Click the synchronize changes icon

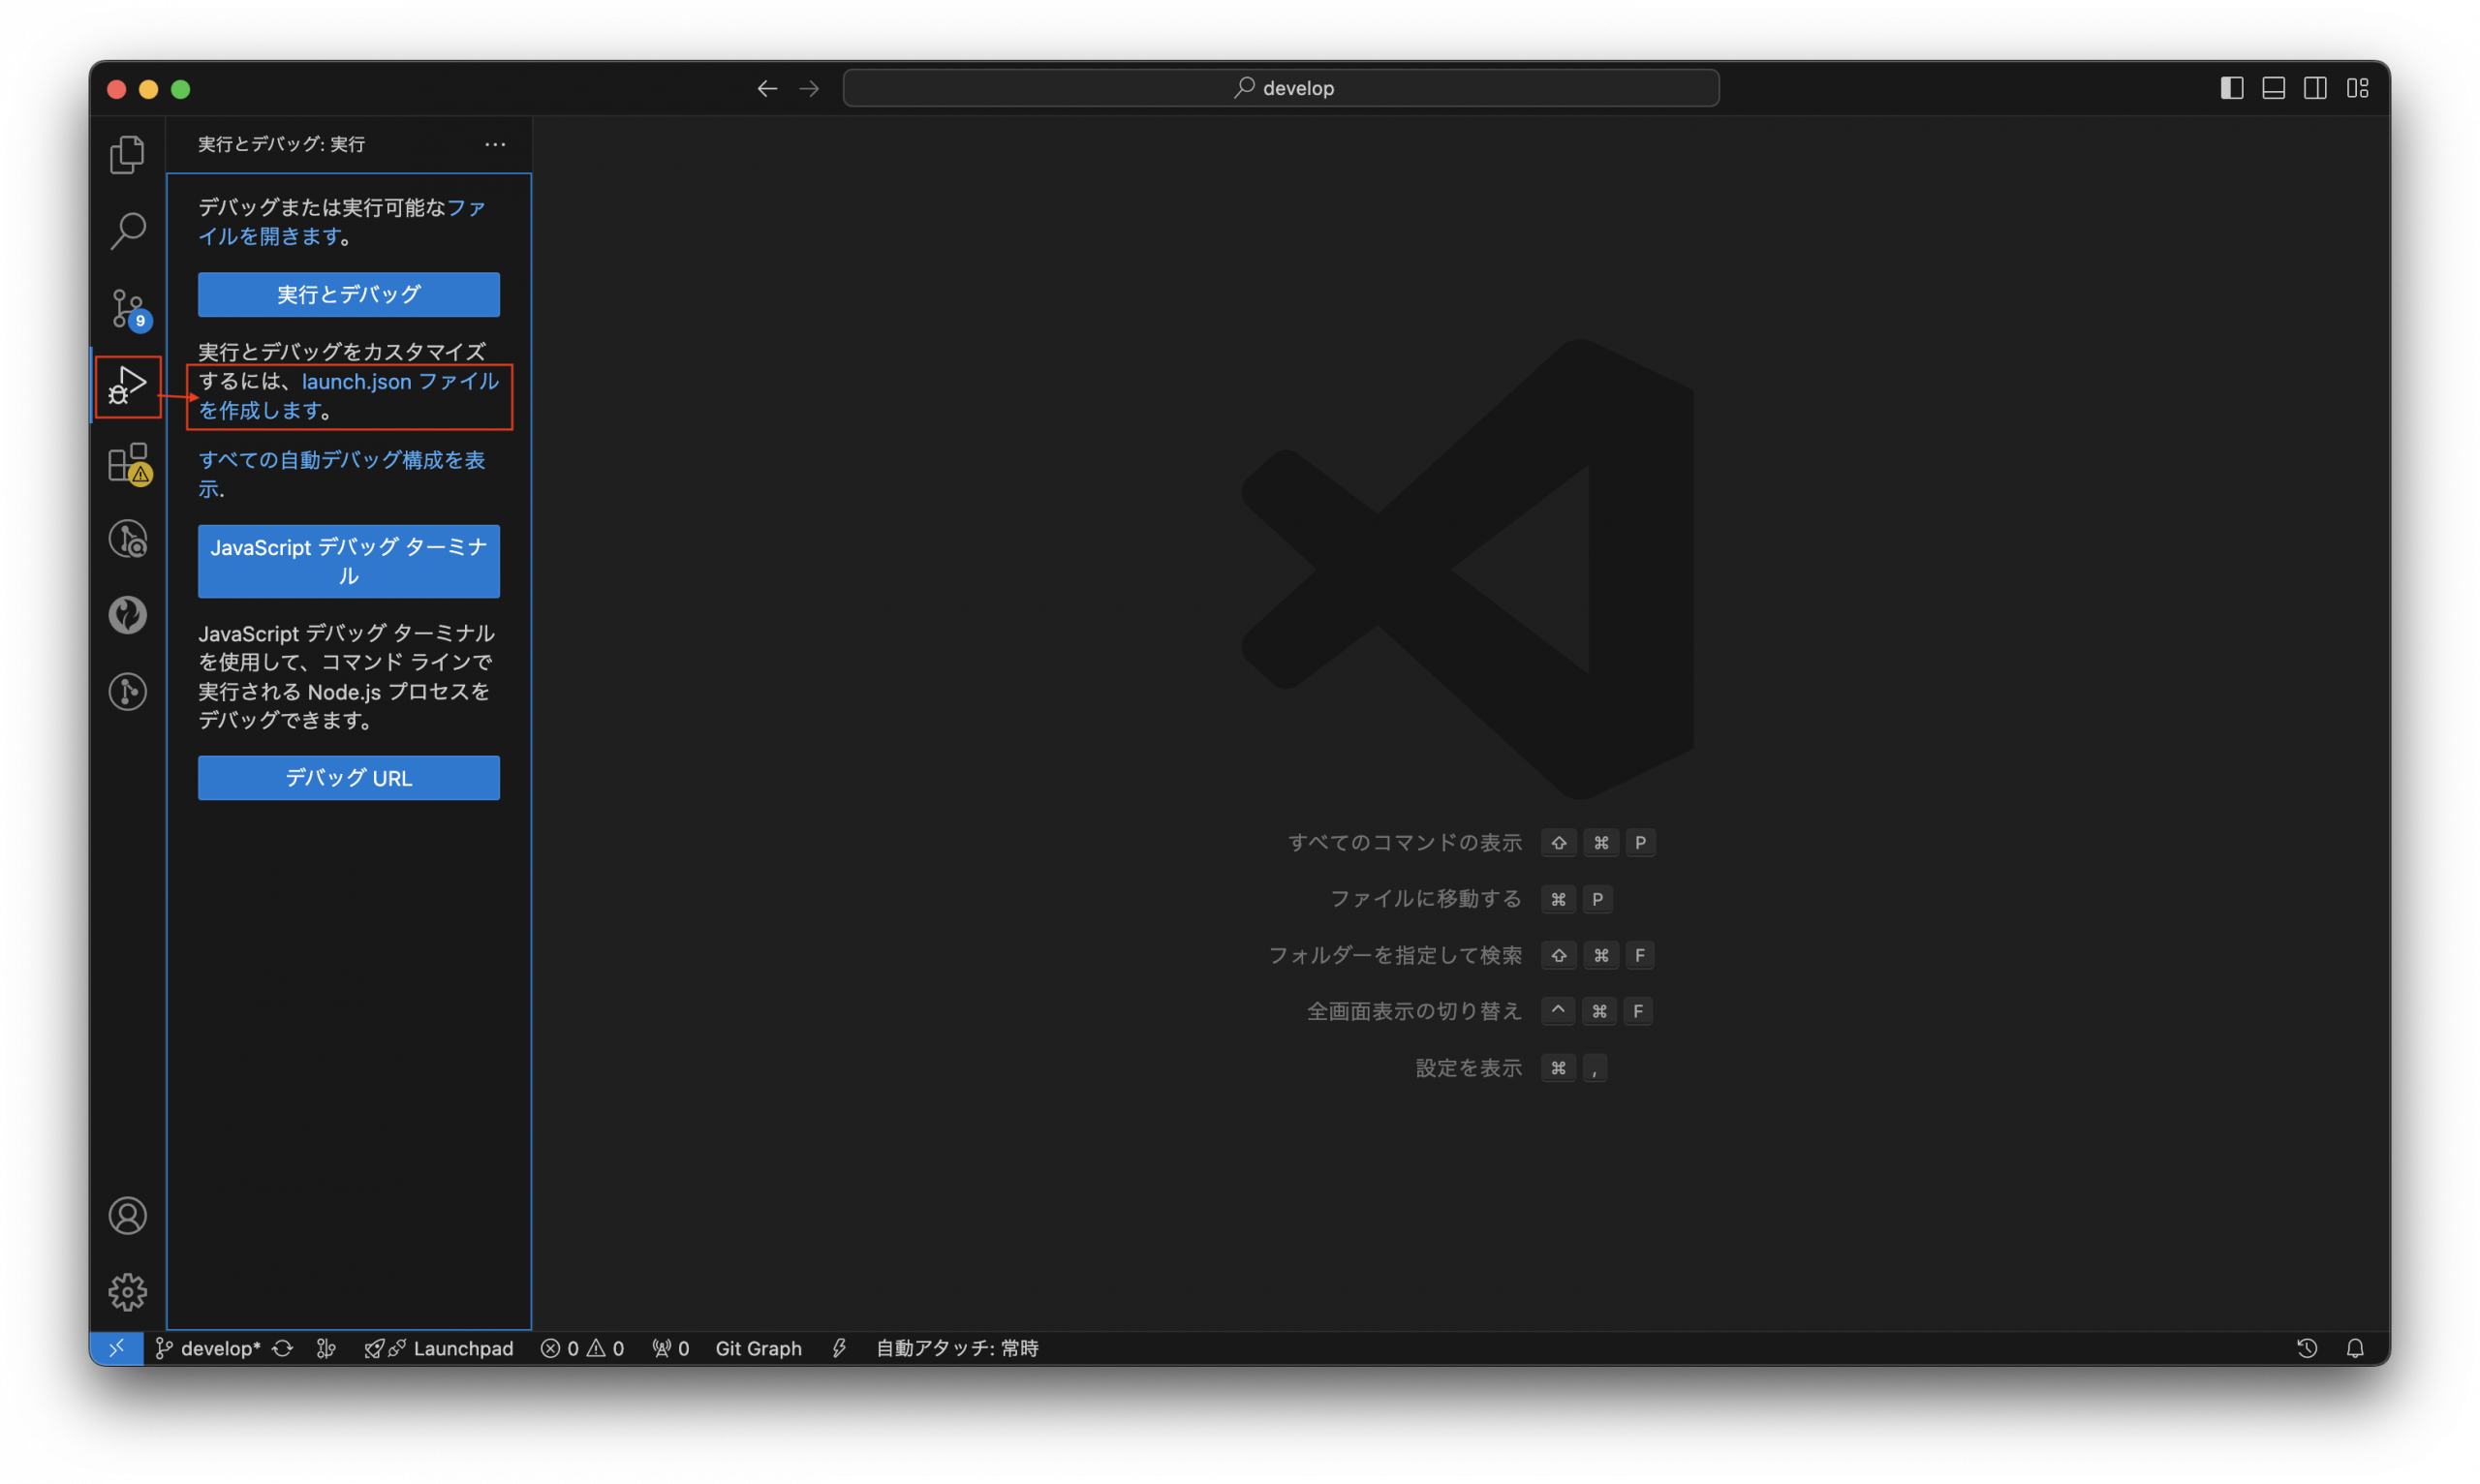coord(283,1348)
